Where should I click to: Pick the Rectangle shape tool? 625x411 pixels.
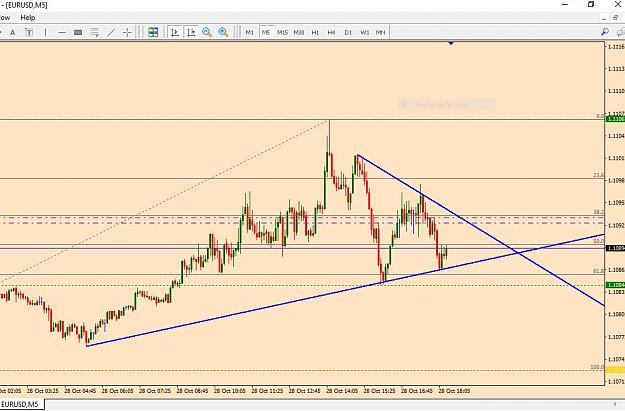pyautogui.click(x=78, y=32)
